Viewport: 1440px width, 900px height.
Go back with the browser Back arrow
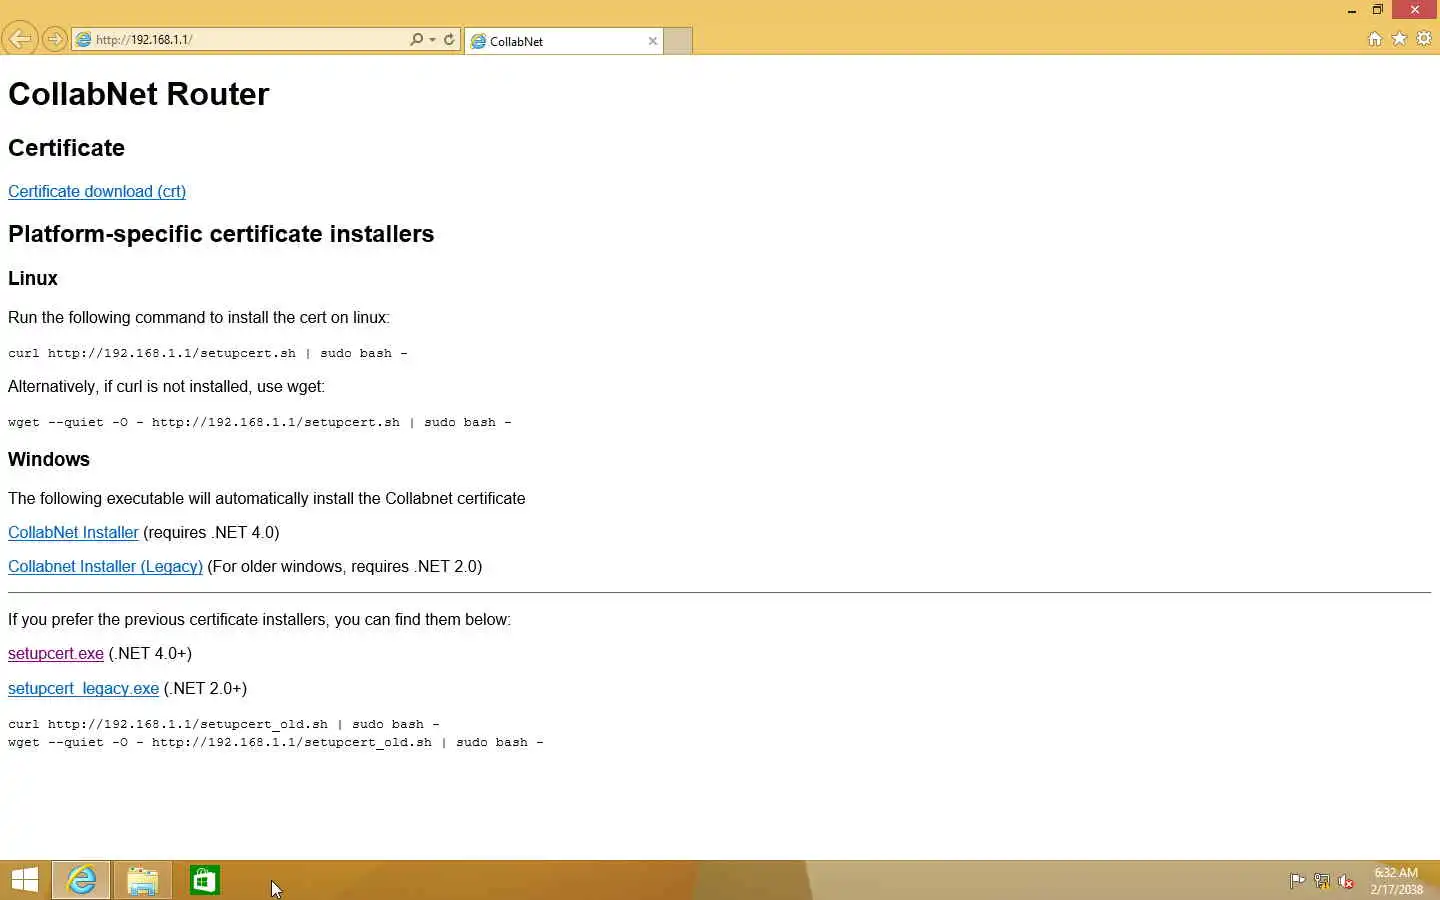coord(19,39)
